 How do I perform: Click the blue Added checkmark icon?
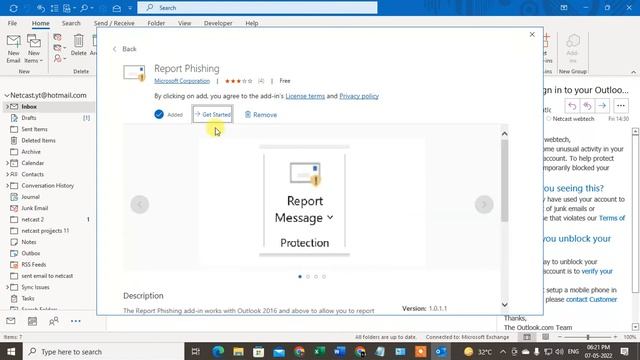click(159, 114)
